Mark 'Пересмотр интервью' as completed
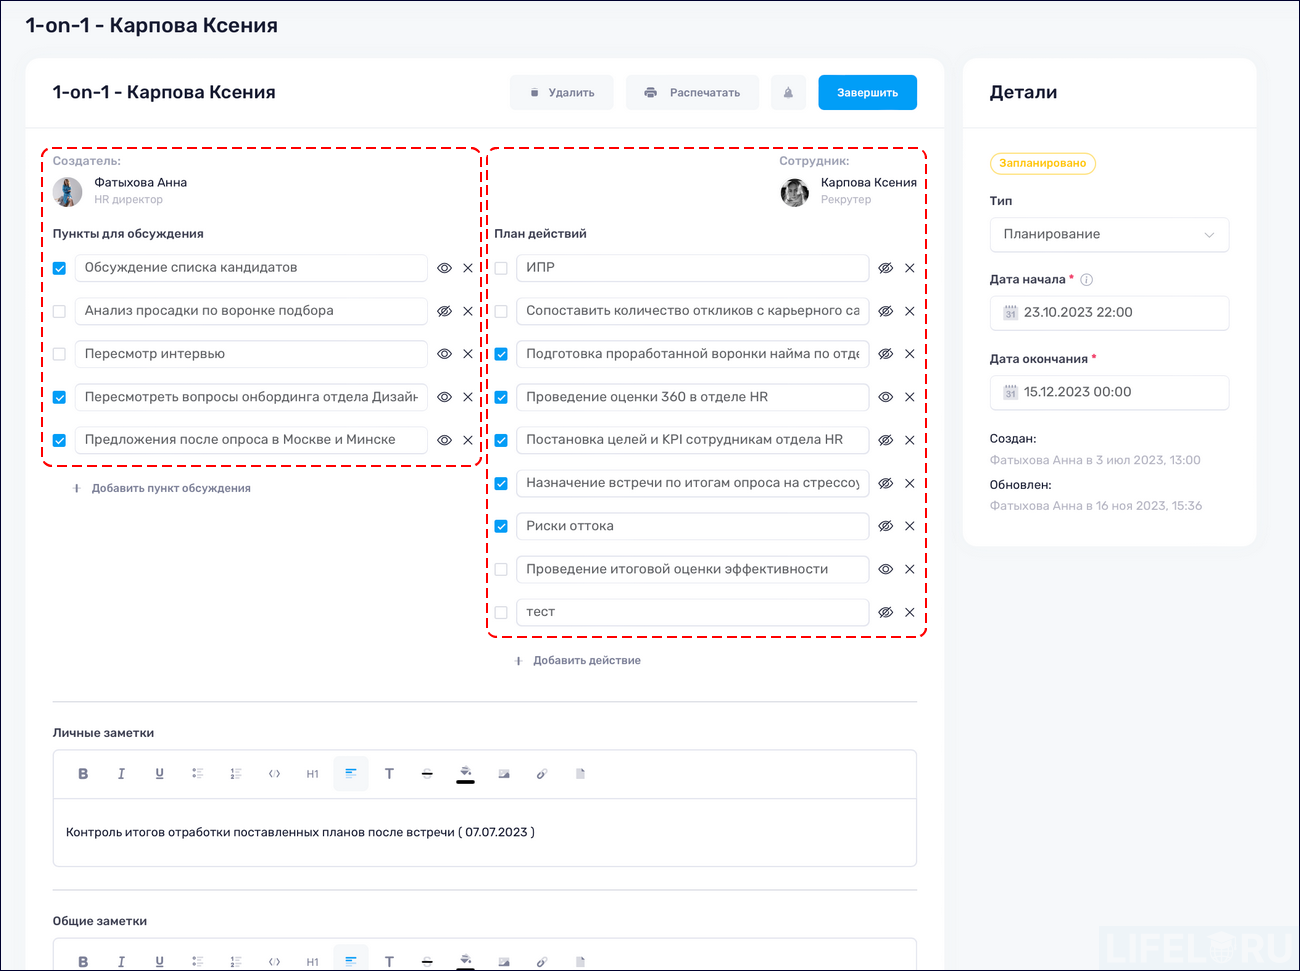 (x=59, y=353)
